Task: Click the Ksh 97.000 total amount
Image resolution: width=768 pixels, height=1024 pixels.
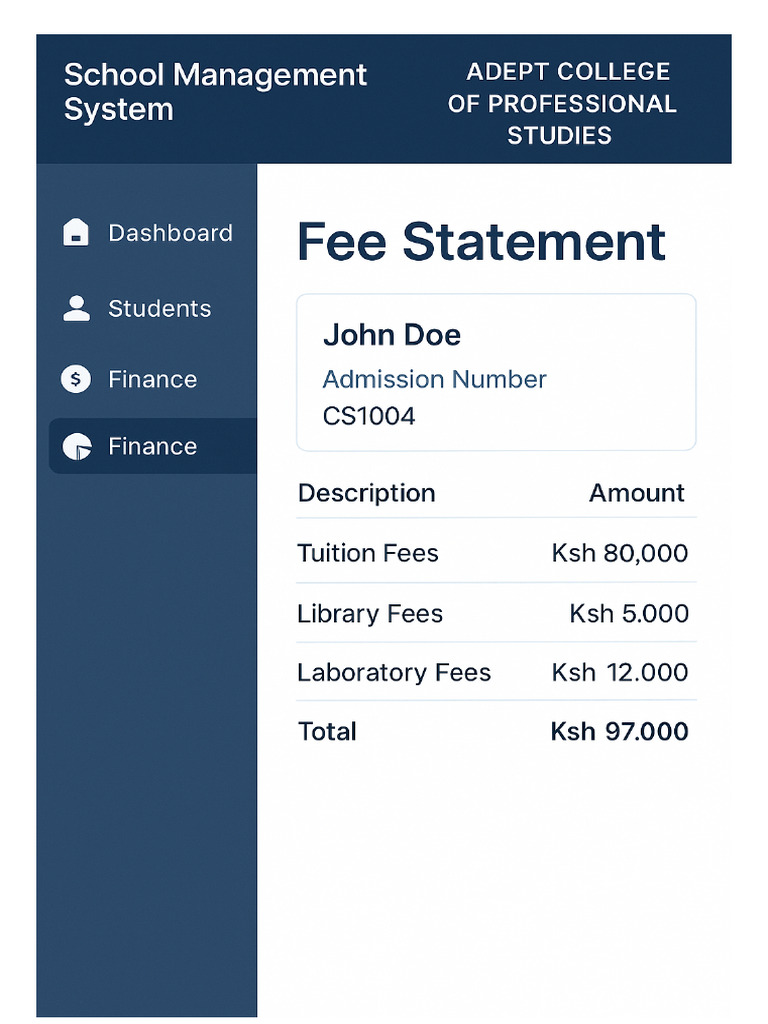Action: point(619,731)
